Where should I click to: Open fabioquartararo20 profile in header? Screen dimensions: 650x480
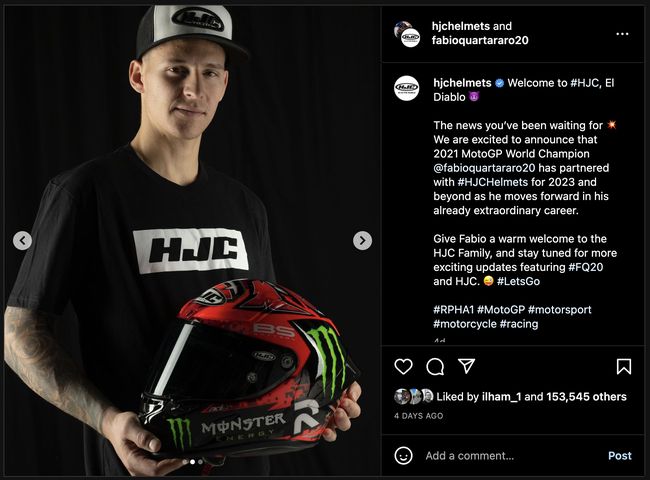pos(480,40)
